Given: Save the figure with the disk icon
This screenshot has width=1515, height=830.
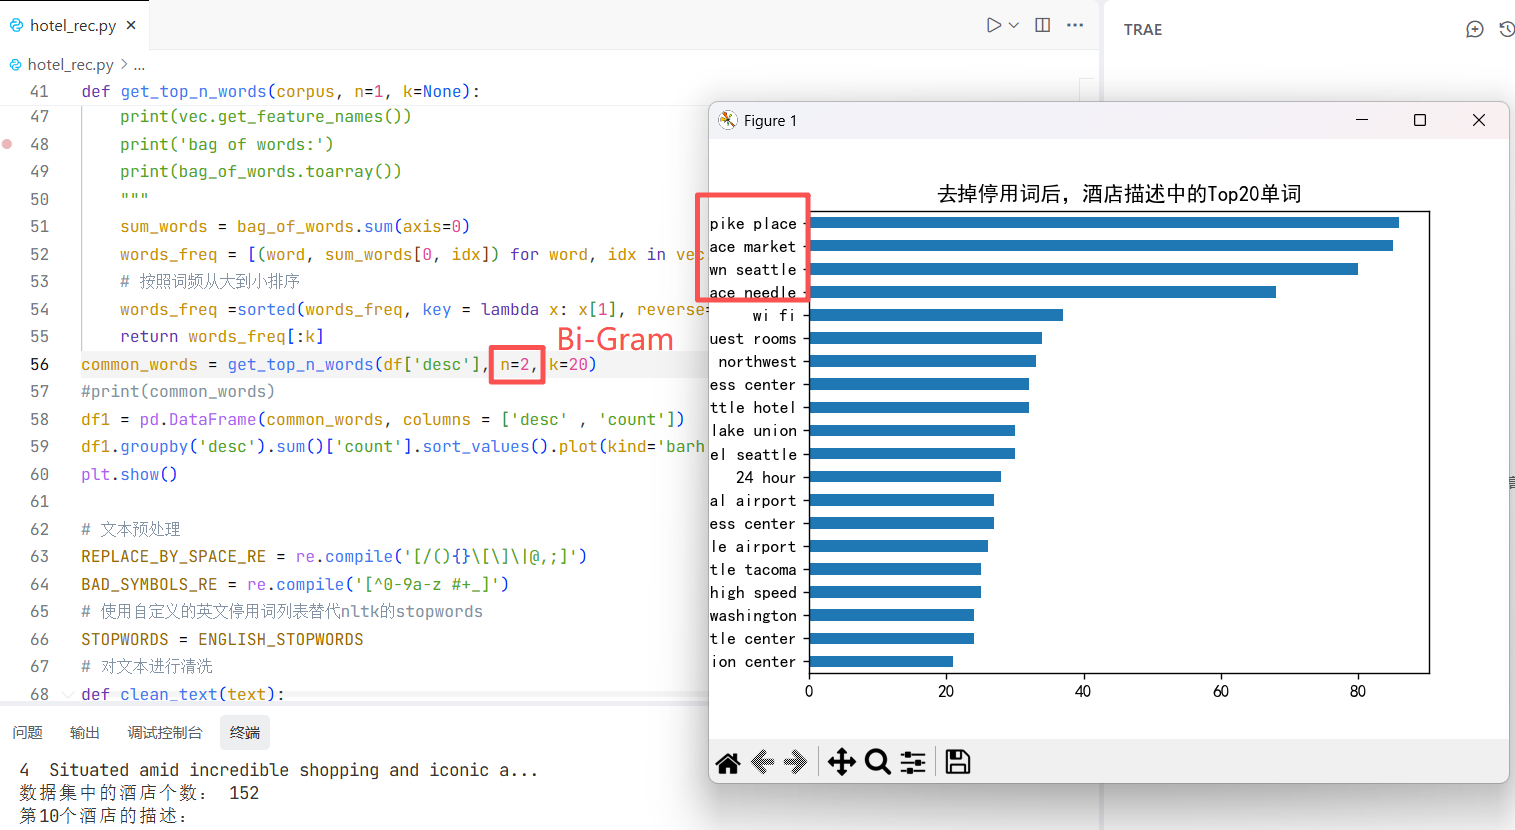Looking at the screenshot, I should point(958,762).
